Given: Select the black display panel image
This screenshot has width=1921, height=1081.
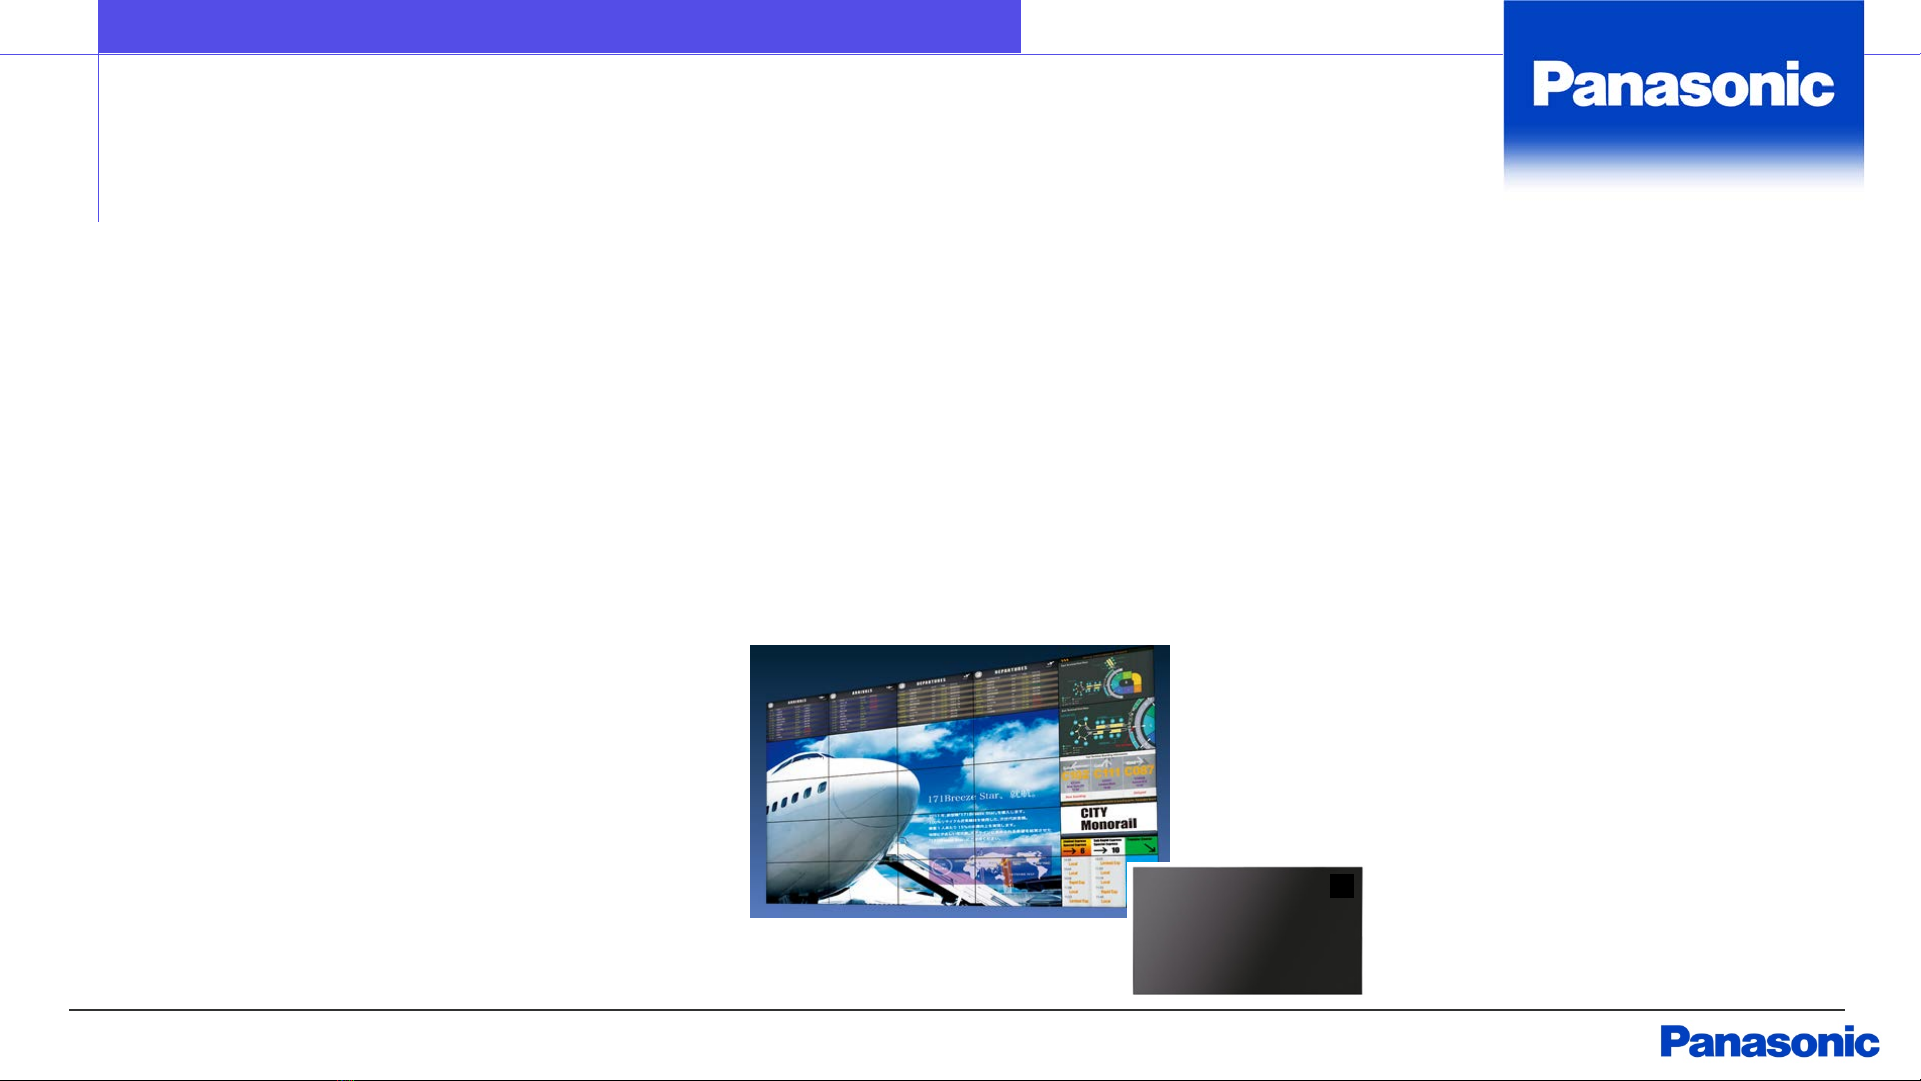Looking at the screenshot, I should pos(1247,930).
